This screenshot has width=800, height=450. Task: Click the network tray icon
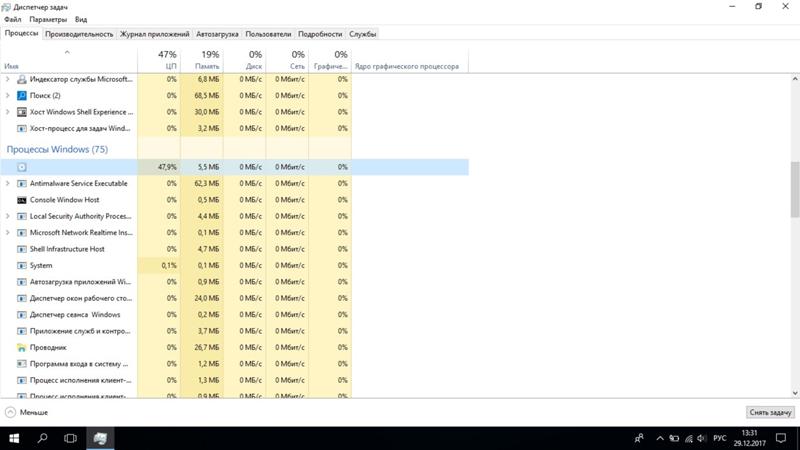(688, 438)
